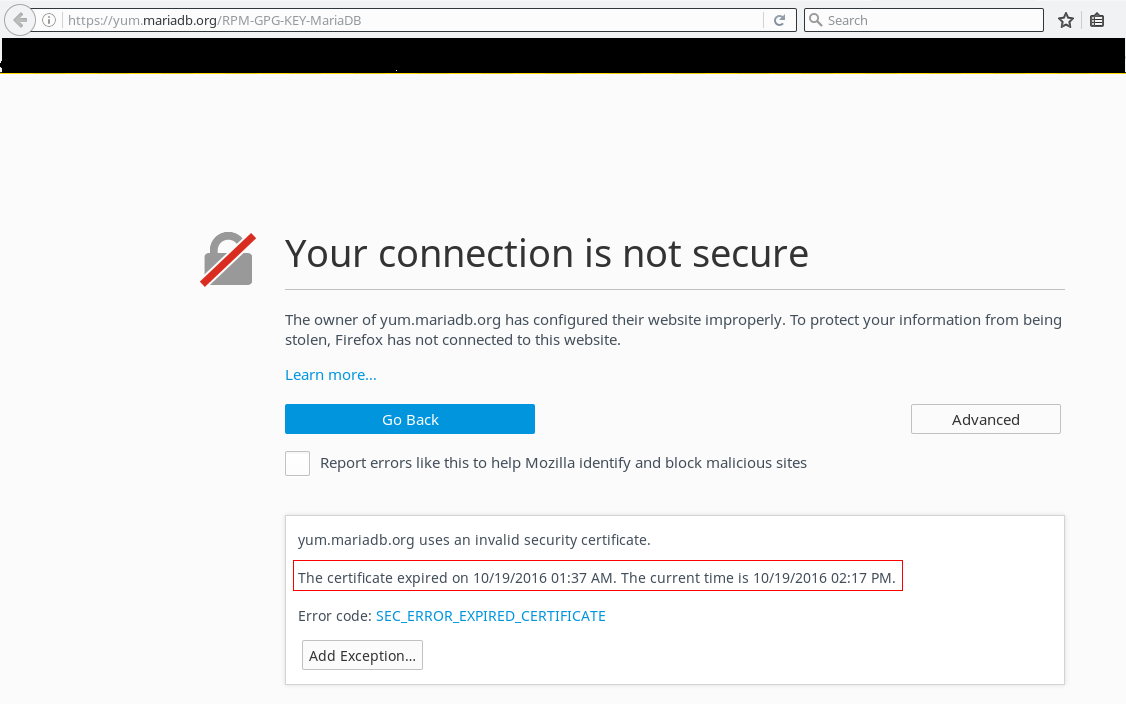This screenshot has width=1126, height=704.
Task: Click the invalid security certificate message line
Action: click(x=474, y=540)
